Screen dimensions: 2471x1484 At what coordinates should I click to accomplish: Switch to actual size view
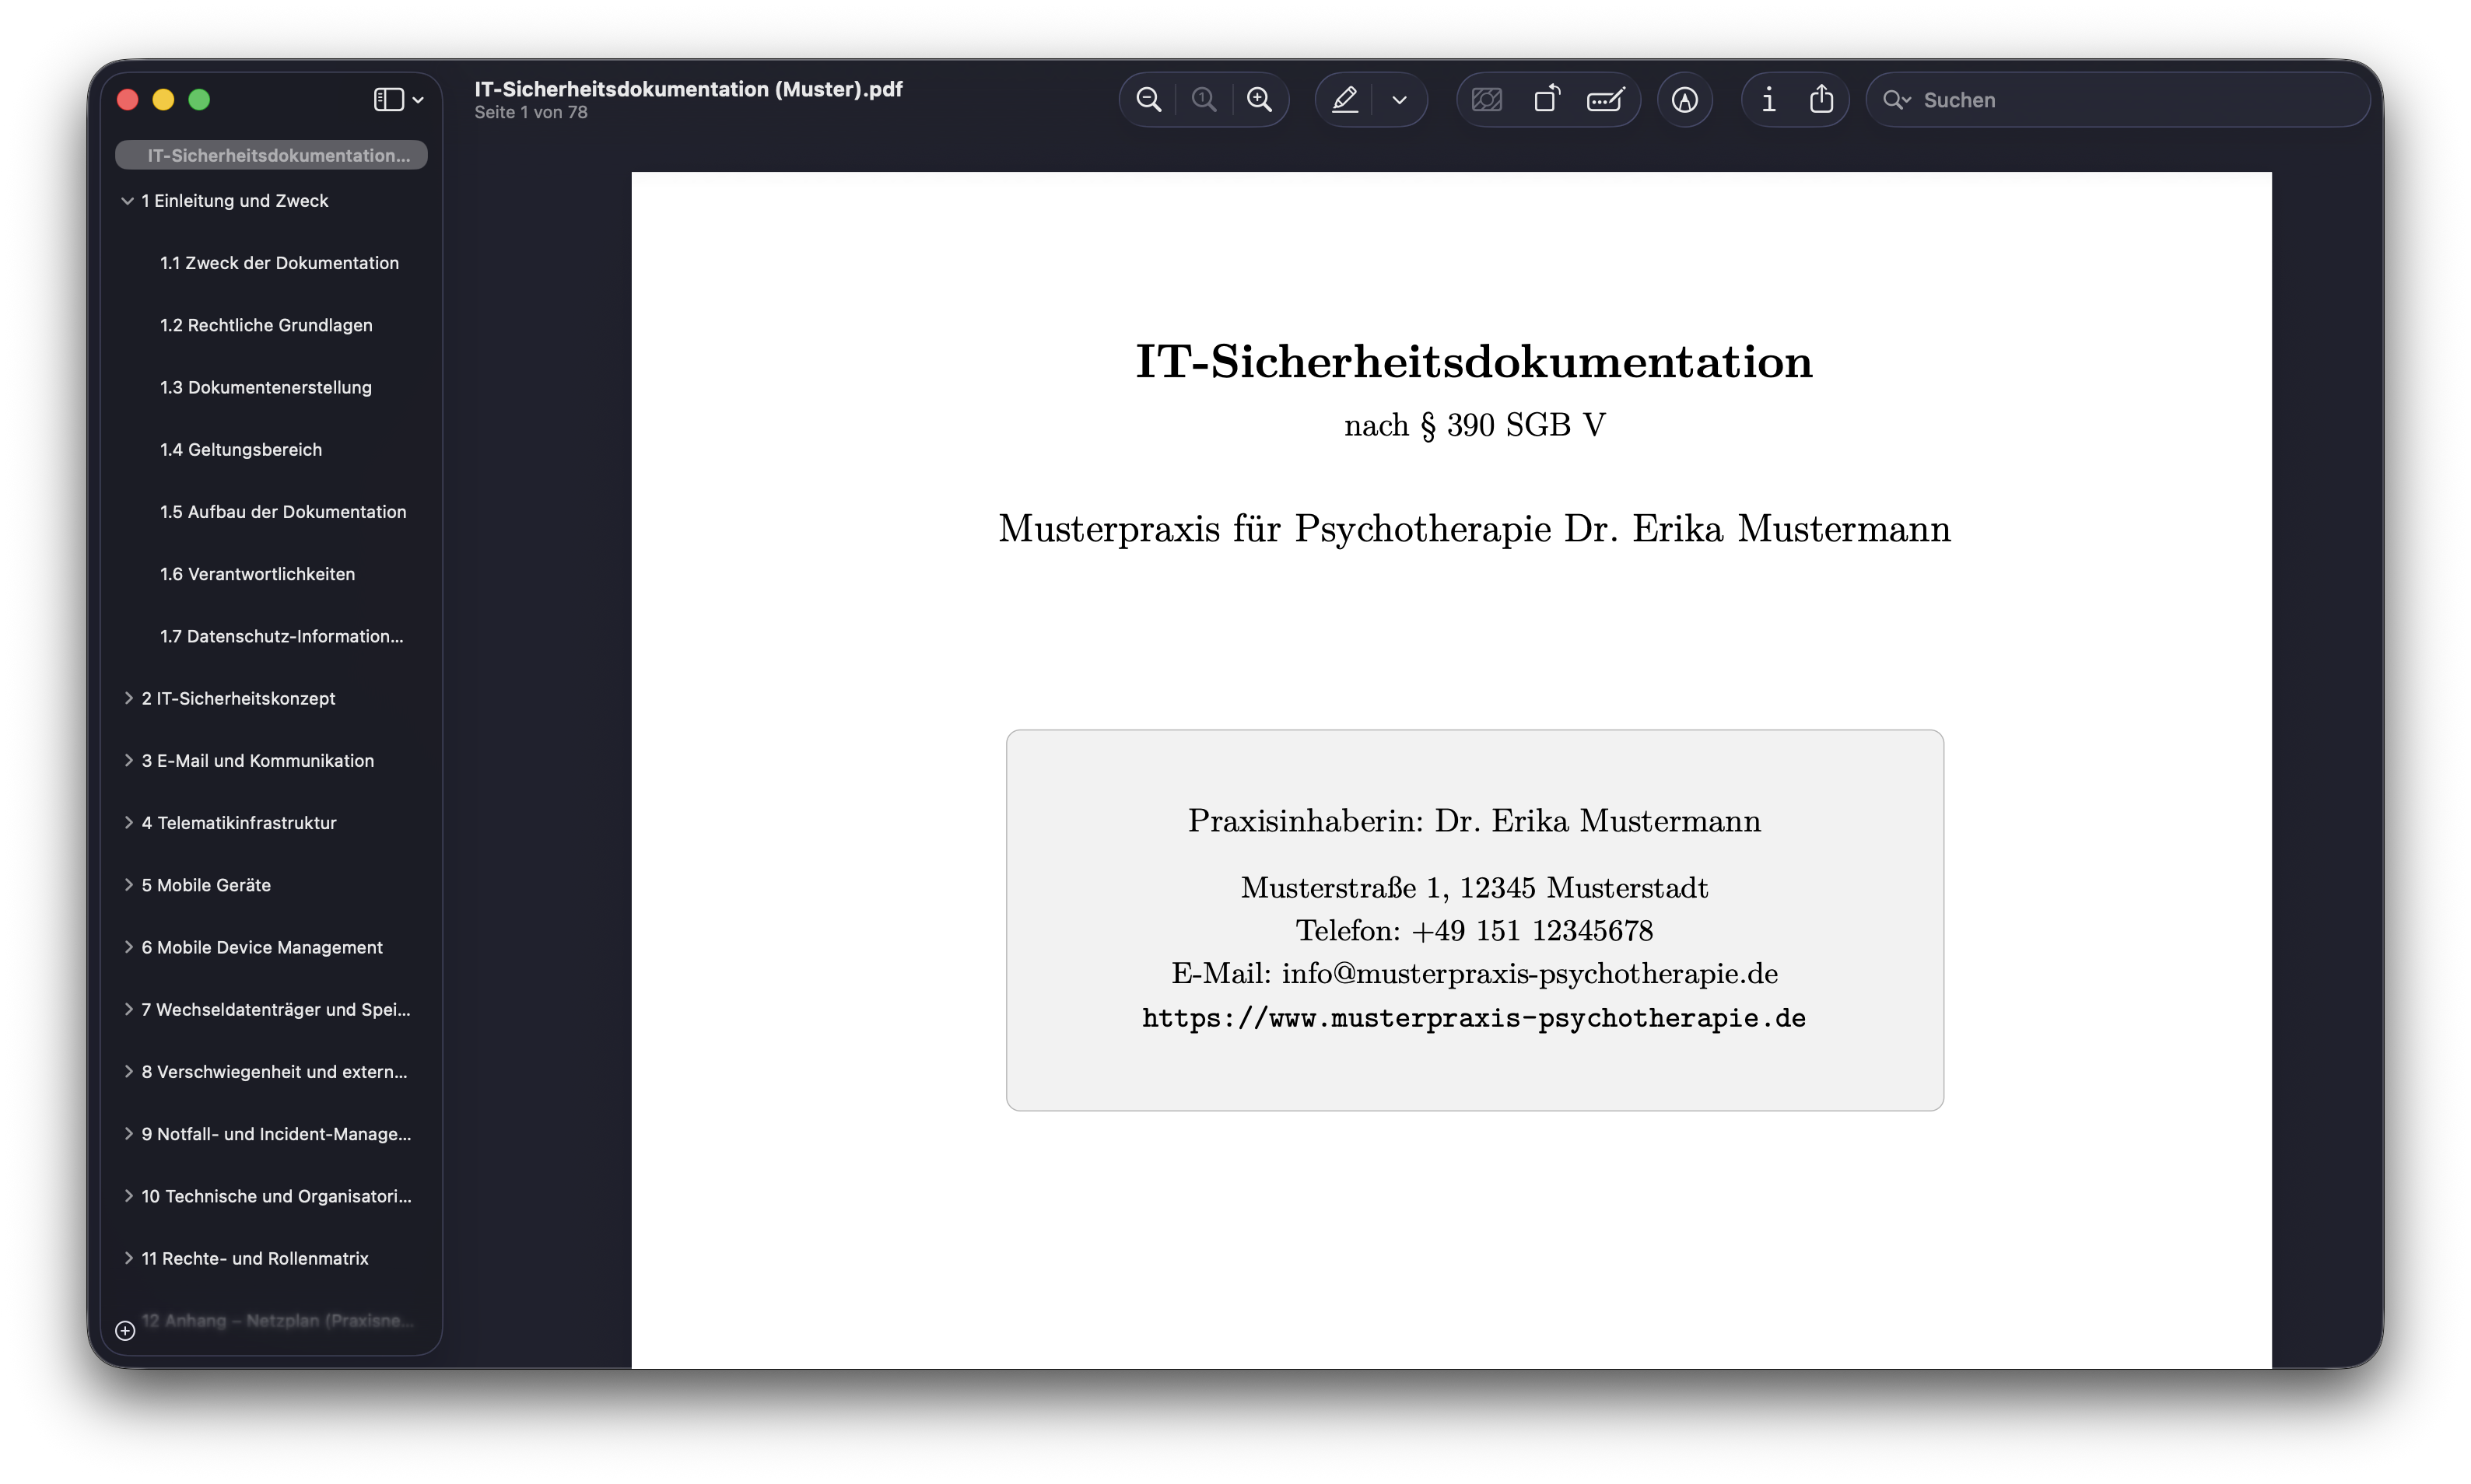(x=1204, y=99)
